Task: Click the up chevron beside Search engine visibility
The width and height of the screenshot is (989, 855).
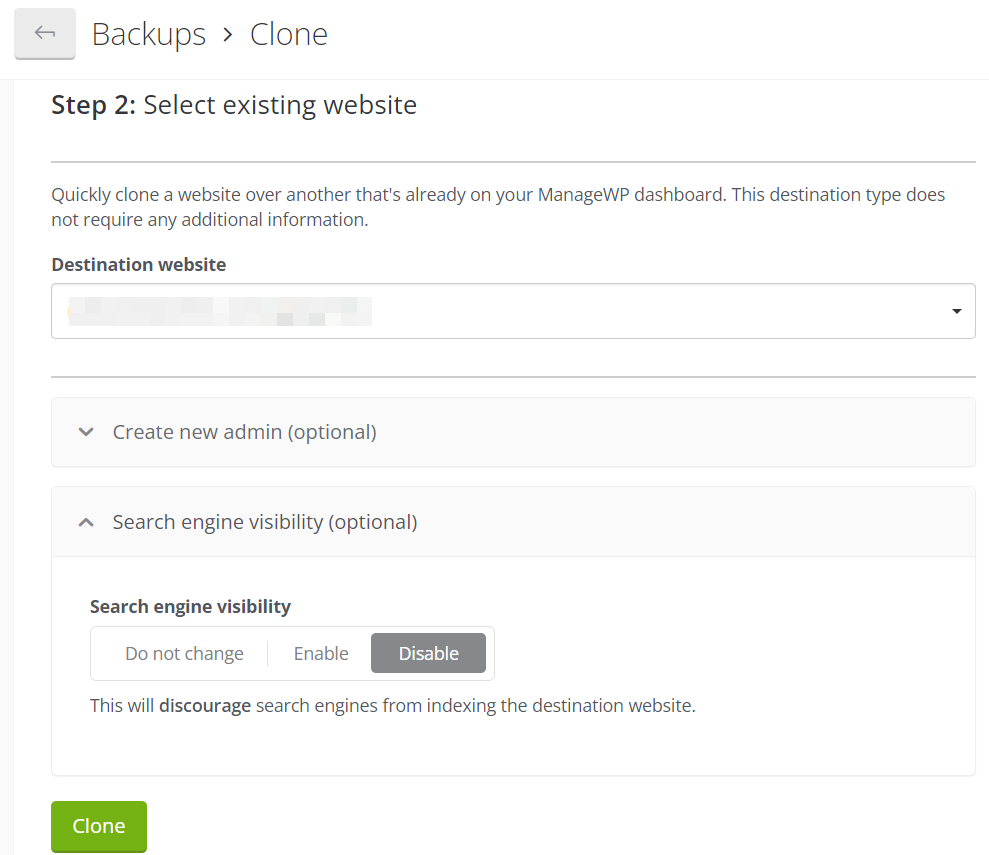Action: 87,522
